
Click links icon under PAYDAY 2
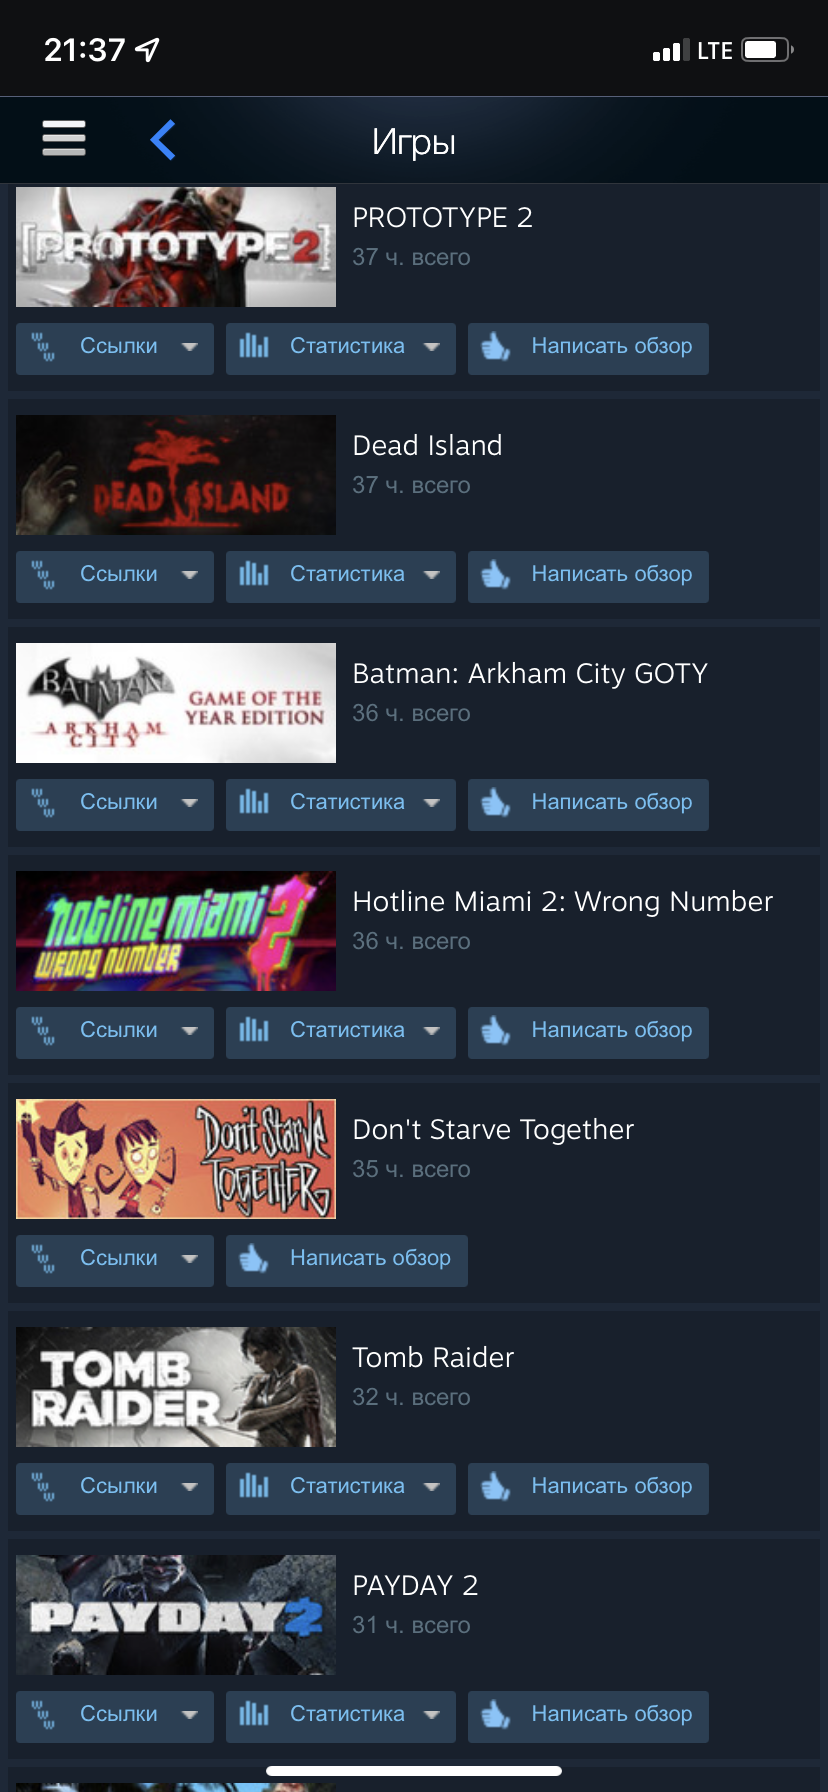tap(43, 1715)
